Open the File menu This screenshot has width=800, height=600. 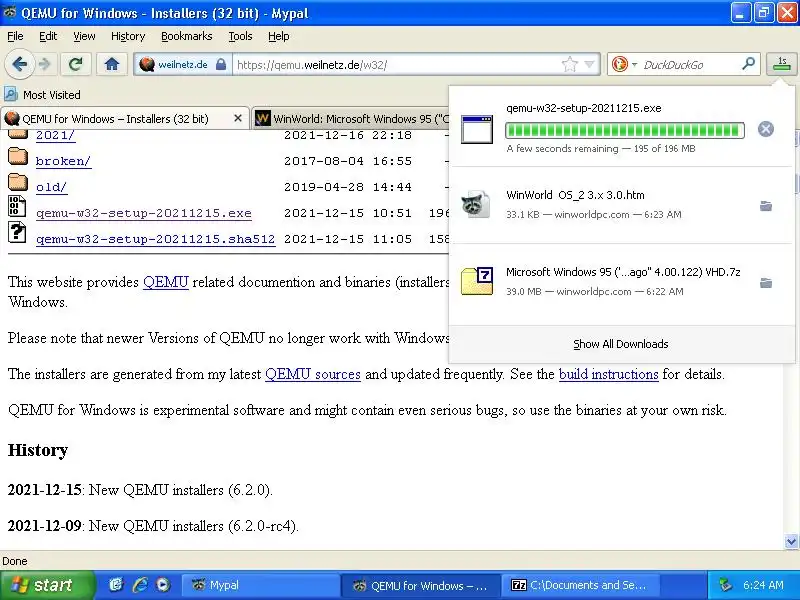[x=15, y=36]
